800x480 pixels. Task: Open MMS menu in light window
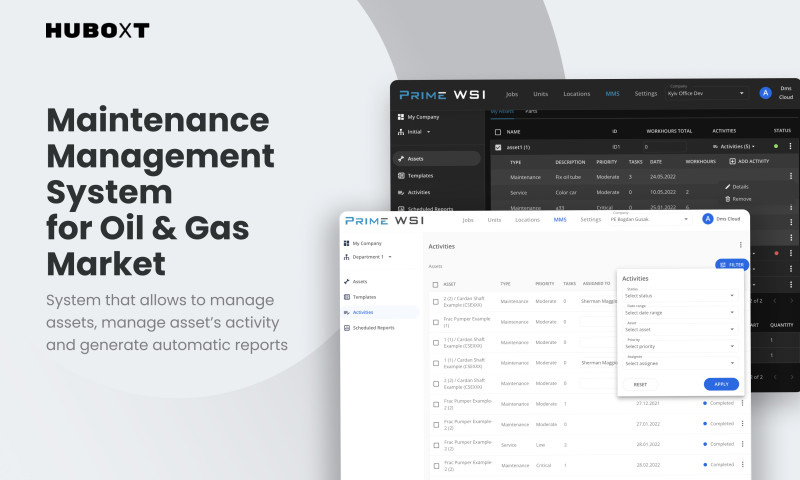click(560, 220)
